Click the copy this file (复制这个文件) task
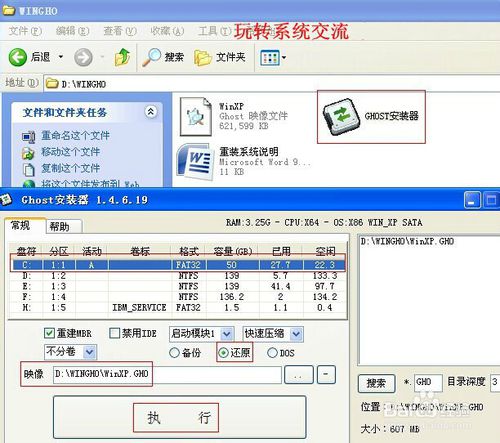The image size is (500, 443). coord(70,168)
